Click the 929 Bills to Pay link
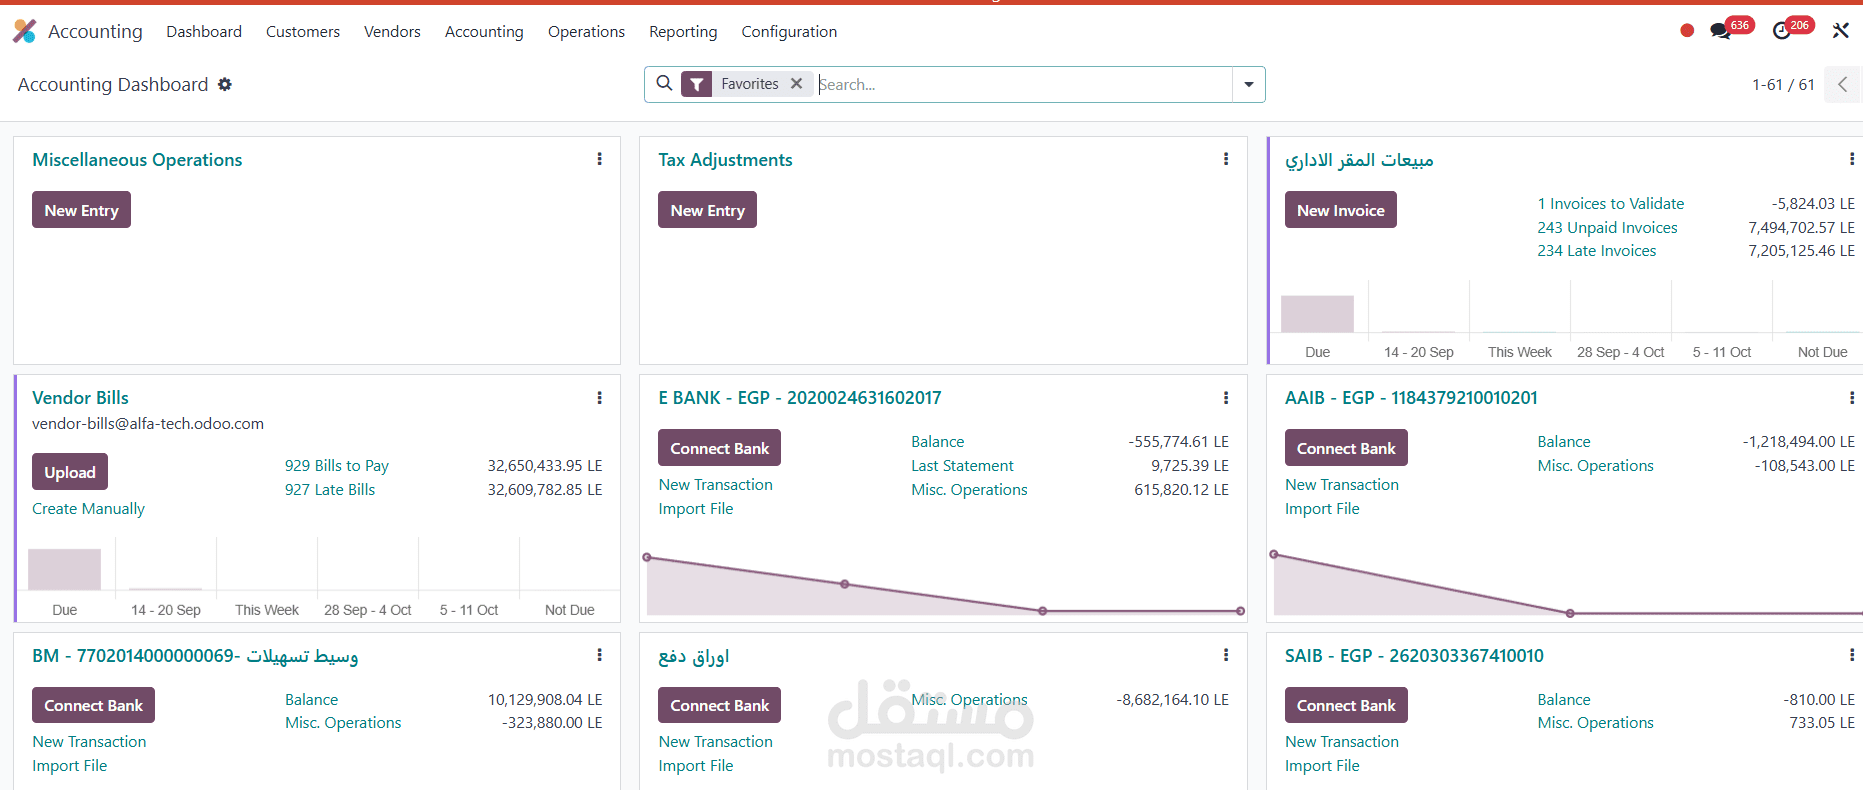 coord(336,466)
